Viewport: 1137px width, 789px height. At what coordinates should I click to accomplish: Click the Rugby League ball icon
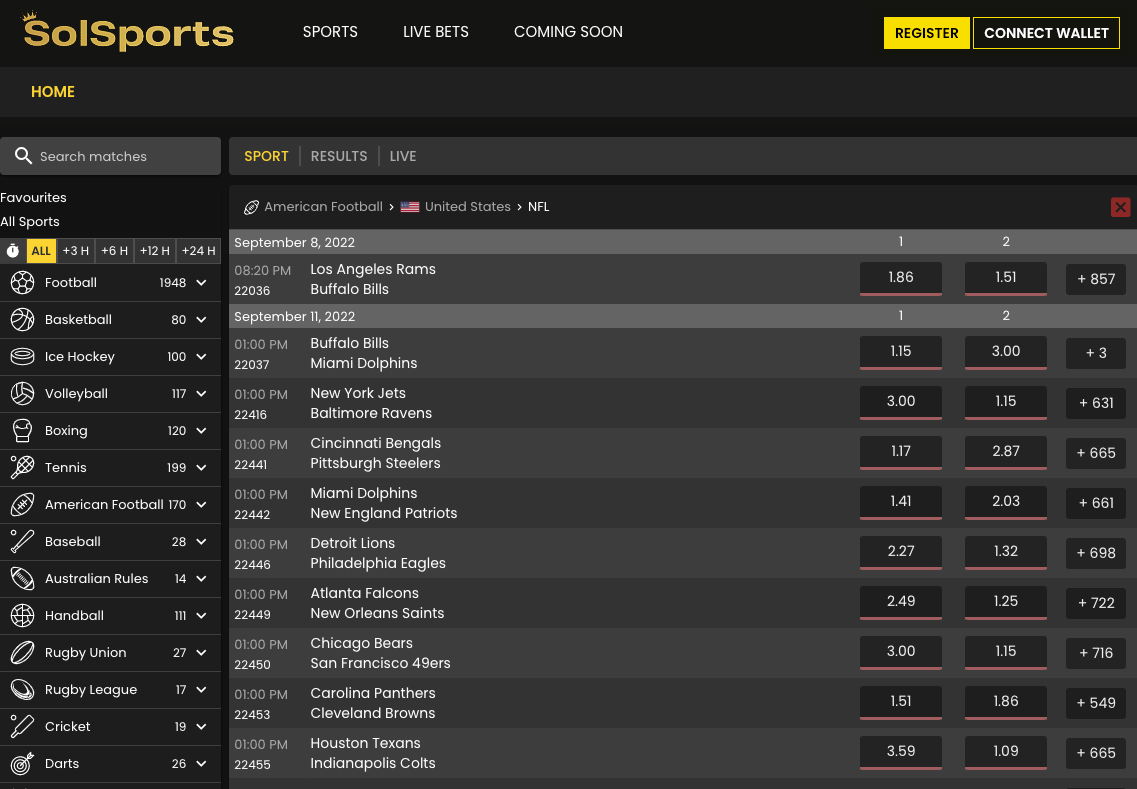tap(22, 690)
